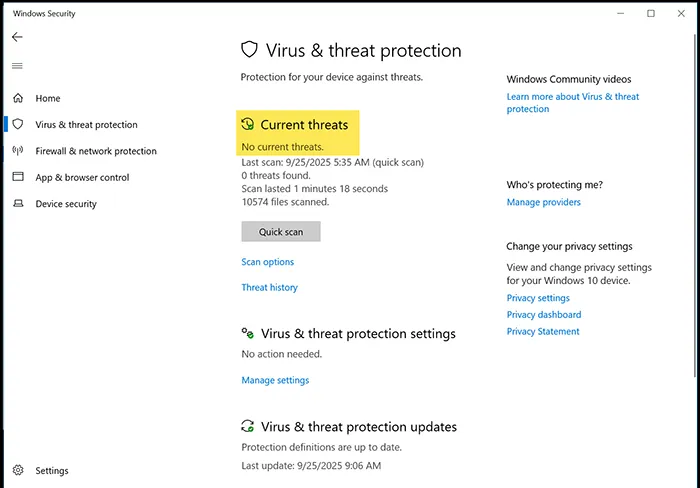Click the protection updates refresh icon

click(x=248, y=427)
